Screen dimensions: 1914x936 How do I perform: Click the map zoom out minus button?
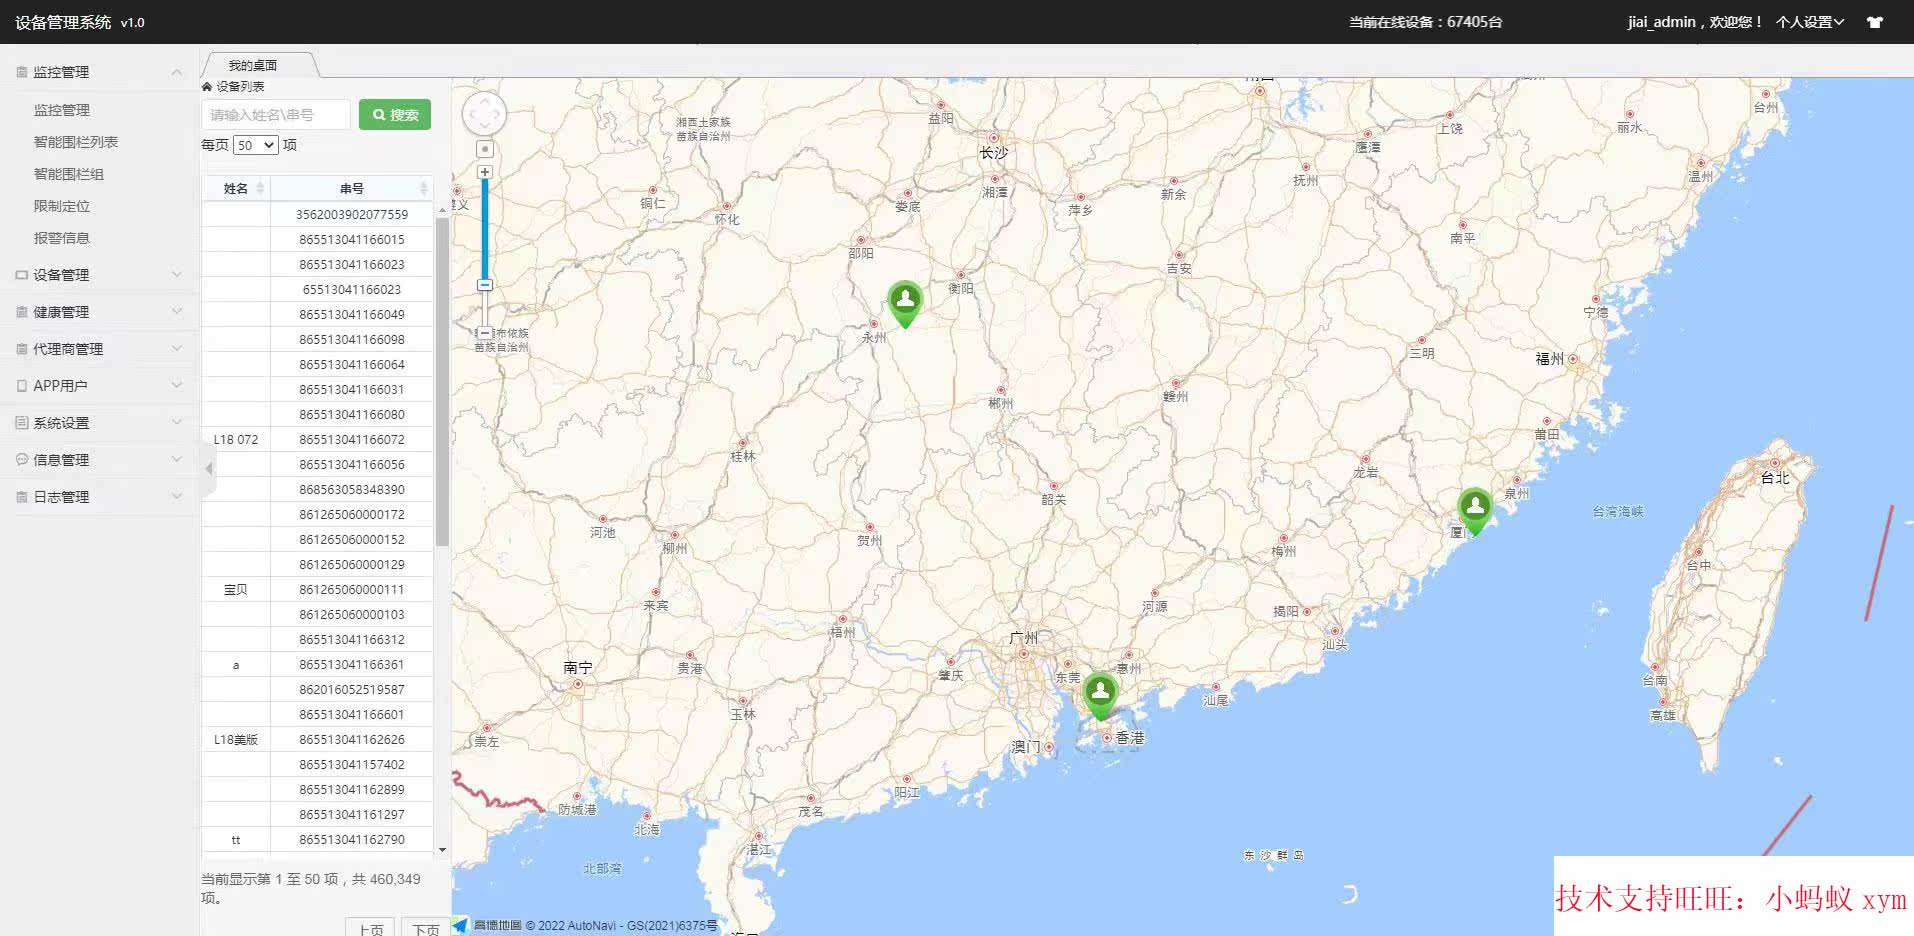tap(485, 333)
